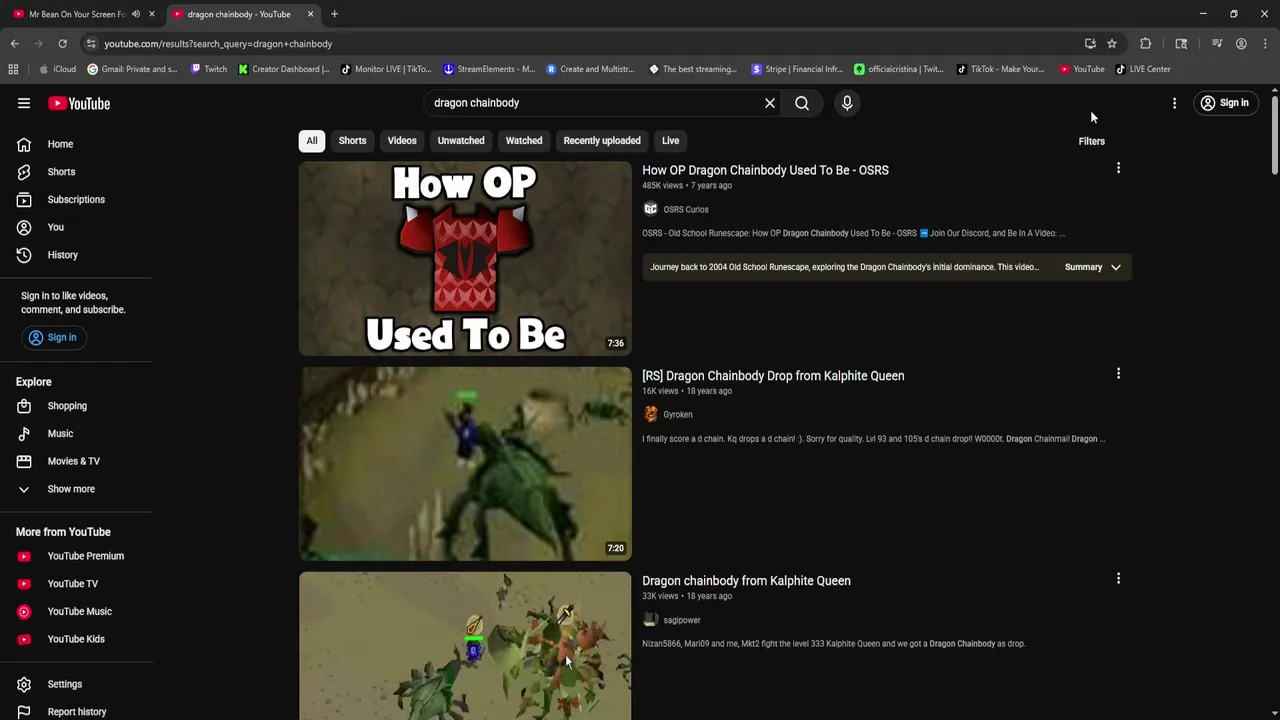Open the search Filters panel

click(x=1091, y=141)
